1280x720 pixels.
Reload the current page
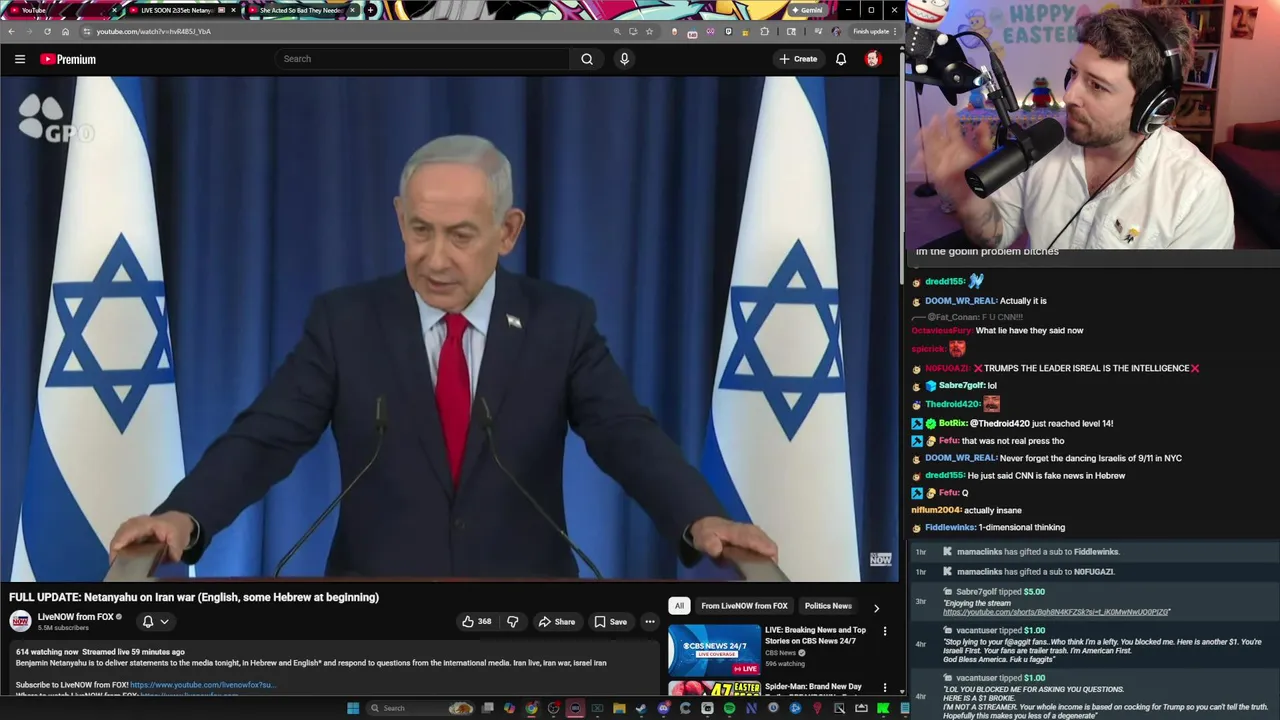tap(47, 31)
